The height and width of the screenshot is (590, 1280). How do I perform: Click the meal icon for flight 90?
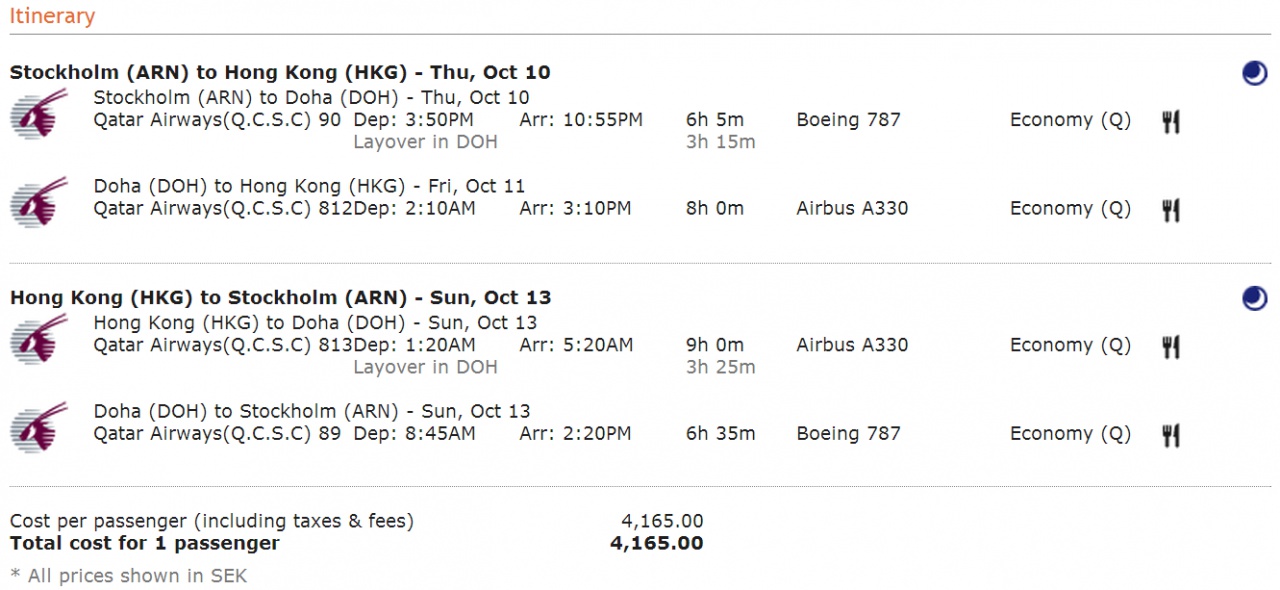(1171, 122)
